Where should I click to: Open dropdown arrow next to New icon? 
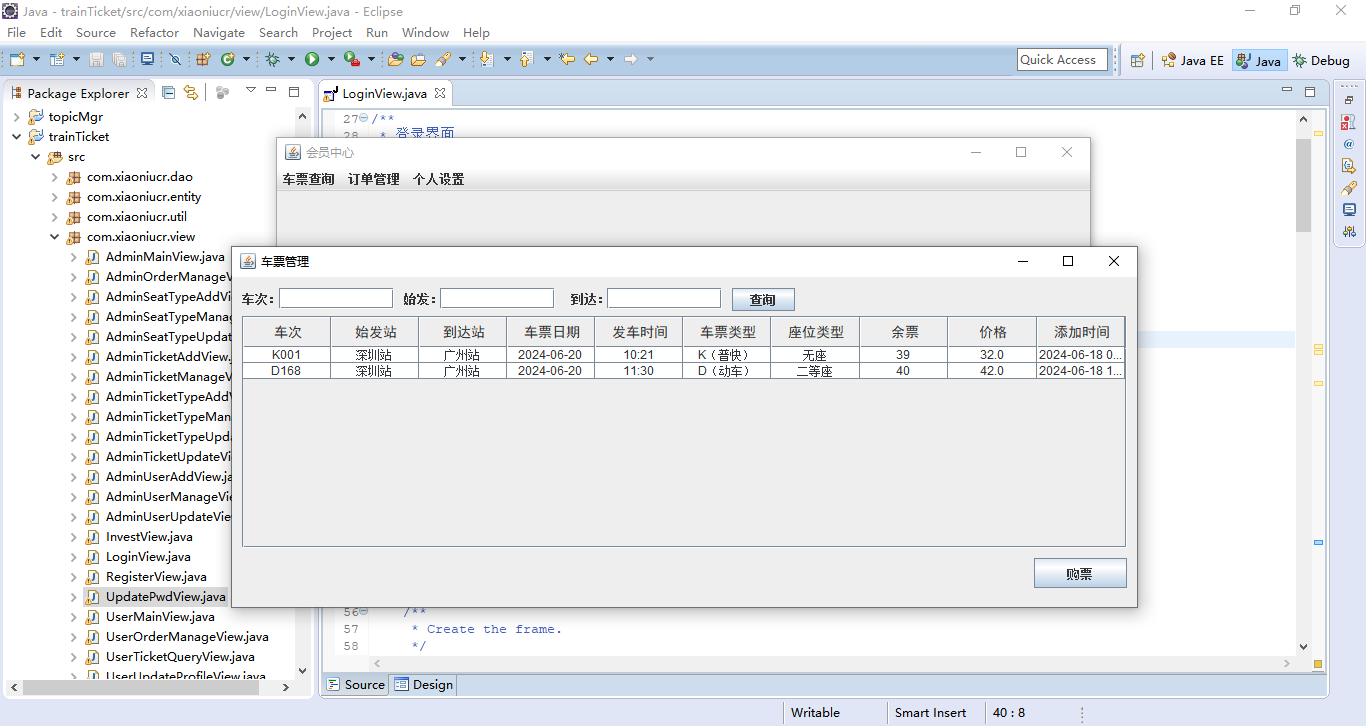[x=35, y=60]
